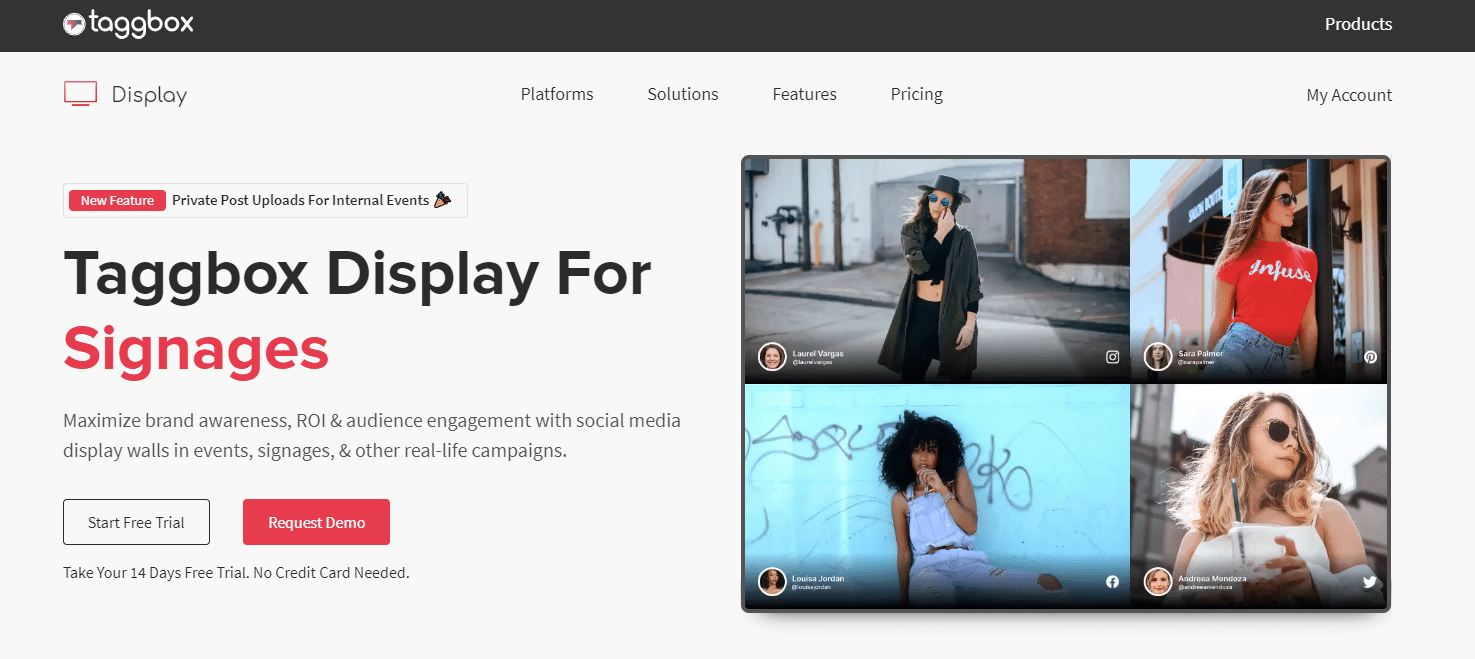Click Louisa Jordan's profile avatar
Viewport: 1475px width, 659px height.
click(x=772, y=582)
